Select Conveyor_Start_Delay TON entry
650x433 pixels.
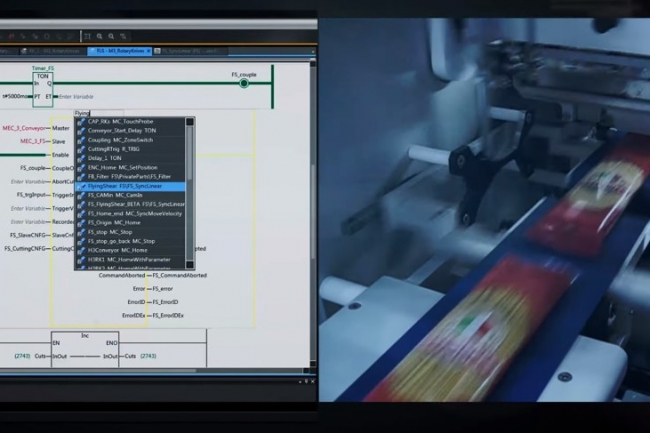130,131
